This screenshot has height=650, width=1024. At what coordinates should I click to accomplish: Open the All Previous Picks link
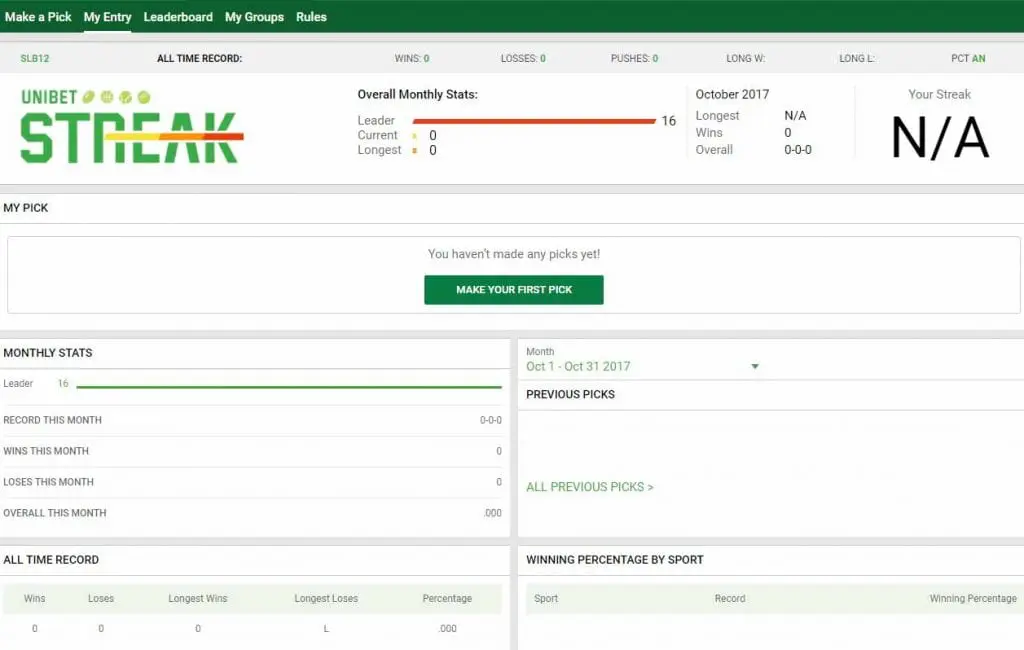pyautogui.click(x=589, y=487)
